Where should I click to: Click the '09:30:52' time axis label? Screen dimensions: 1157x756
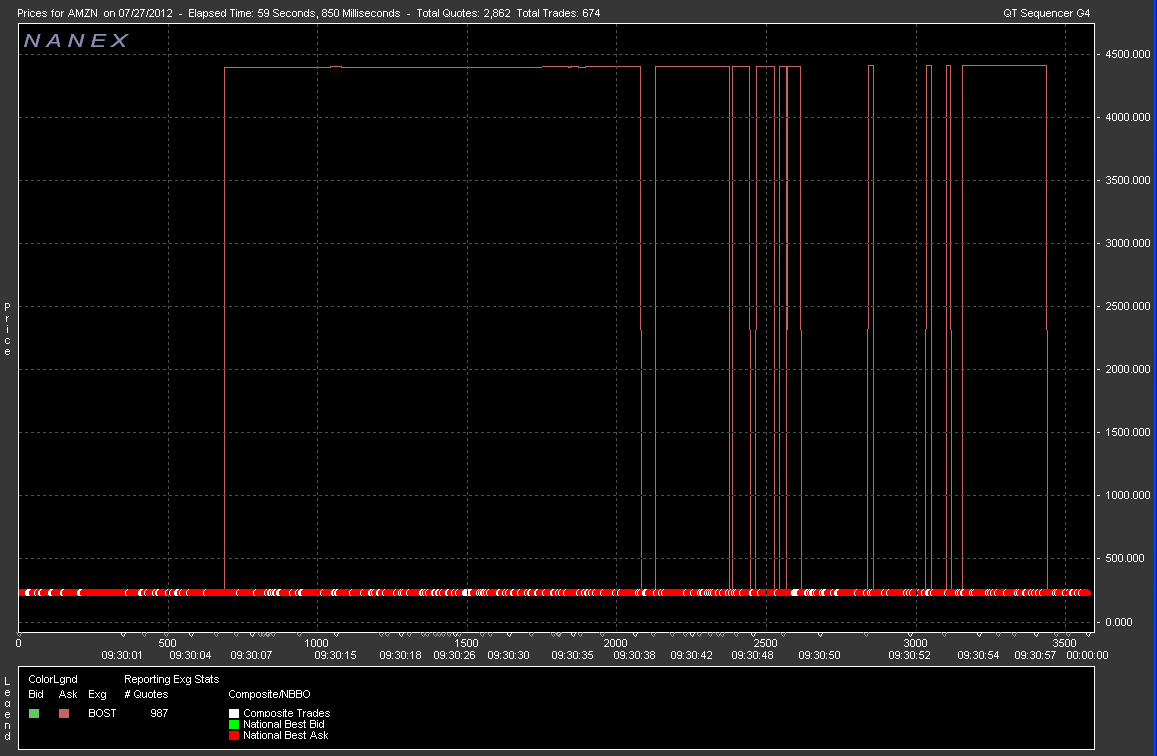pyautogui.click(x=909, y=655)
